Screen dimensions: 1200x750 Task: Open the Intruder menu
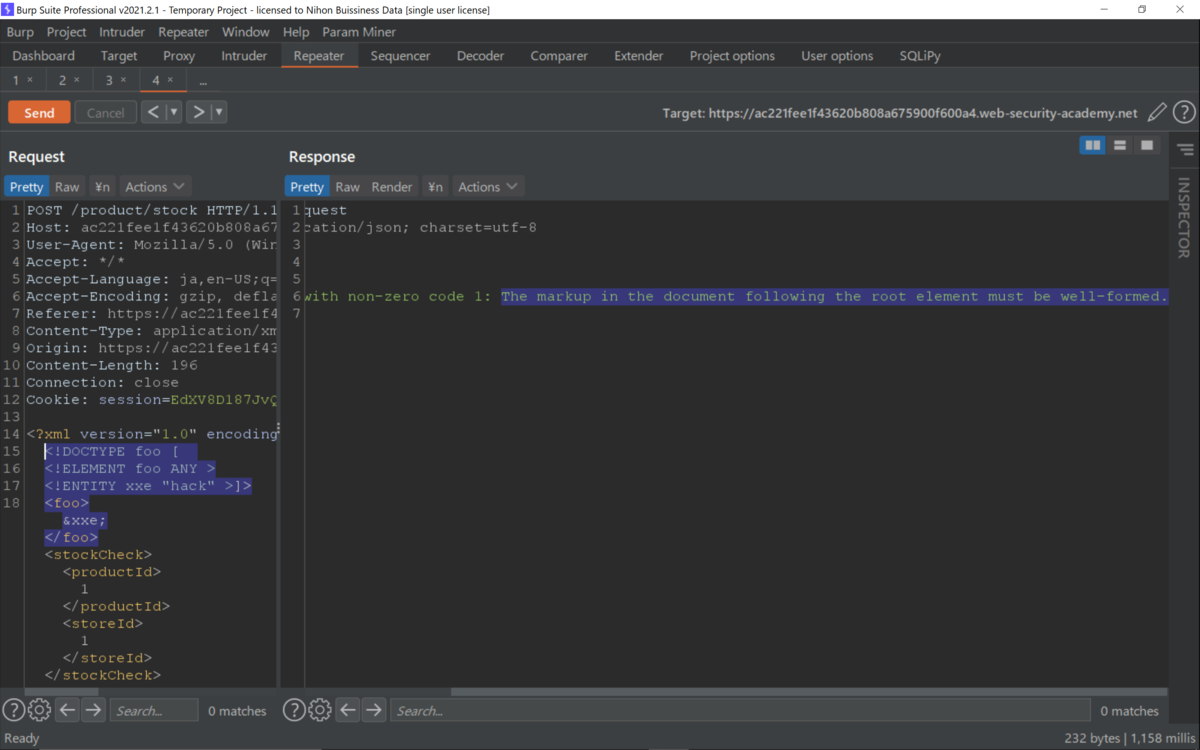click(122, 32)
